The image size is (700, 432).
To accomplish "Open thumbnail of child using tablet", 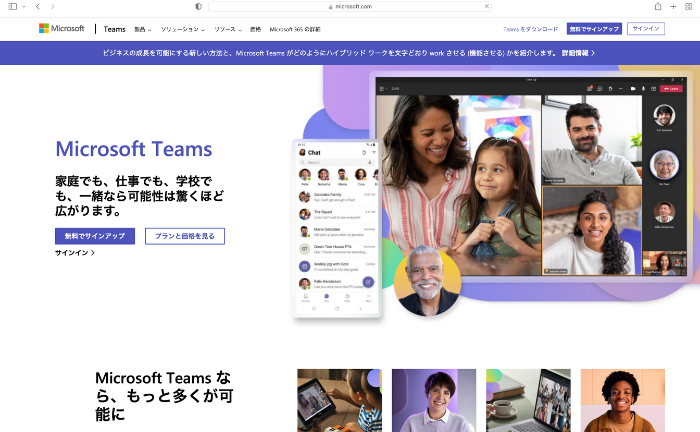I will tap(339, 400).
